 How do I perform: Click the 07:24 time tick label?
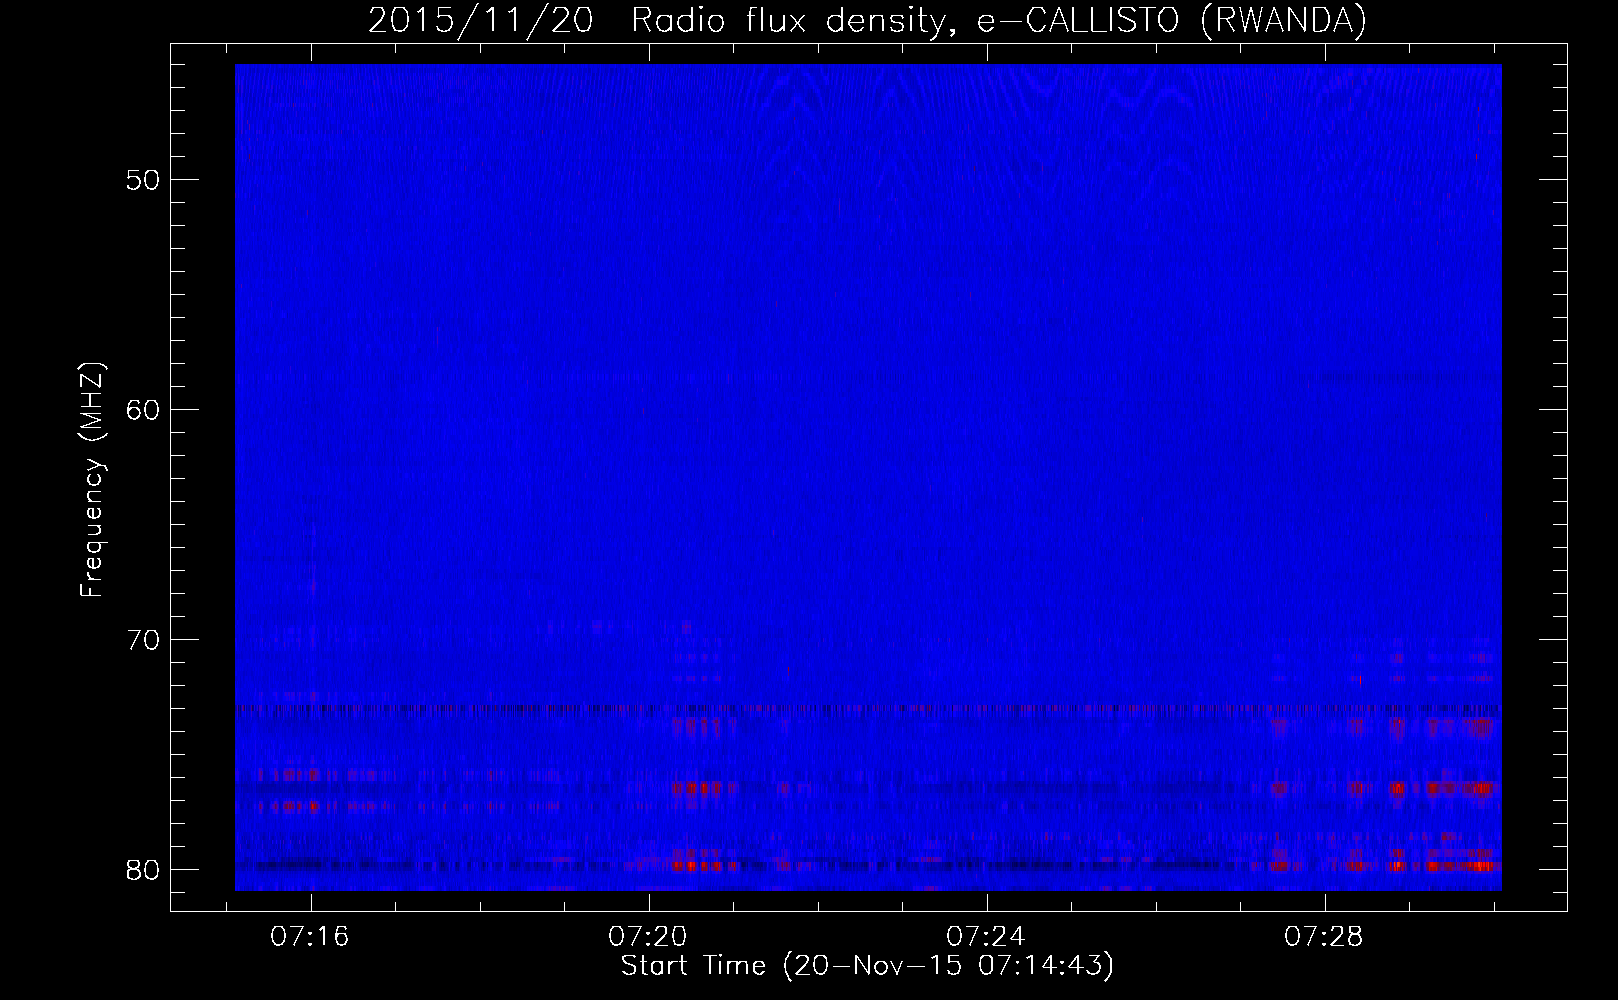[x=986, y=937]
